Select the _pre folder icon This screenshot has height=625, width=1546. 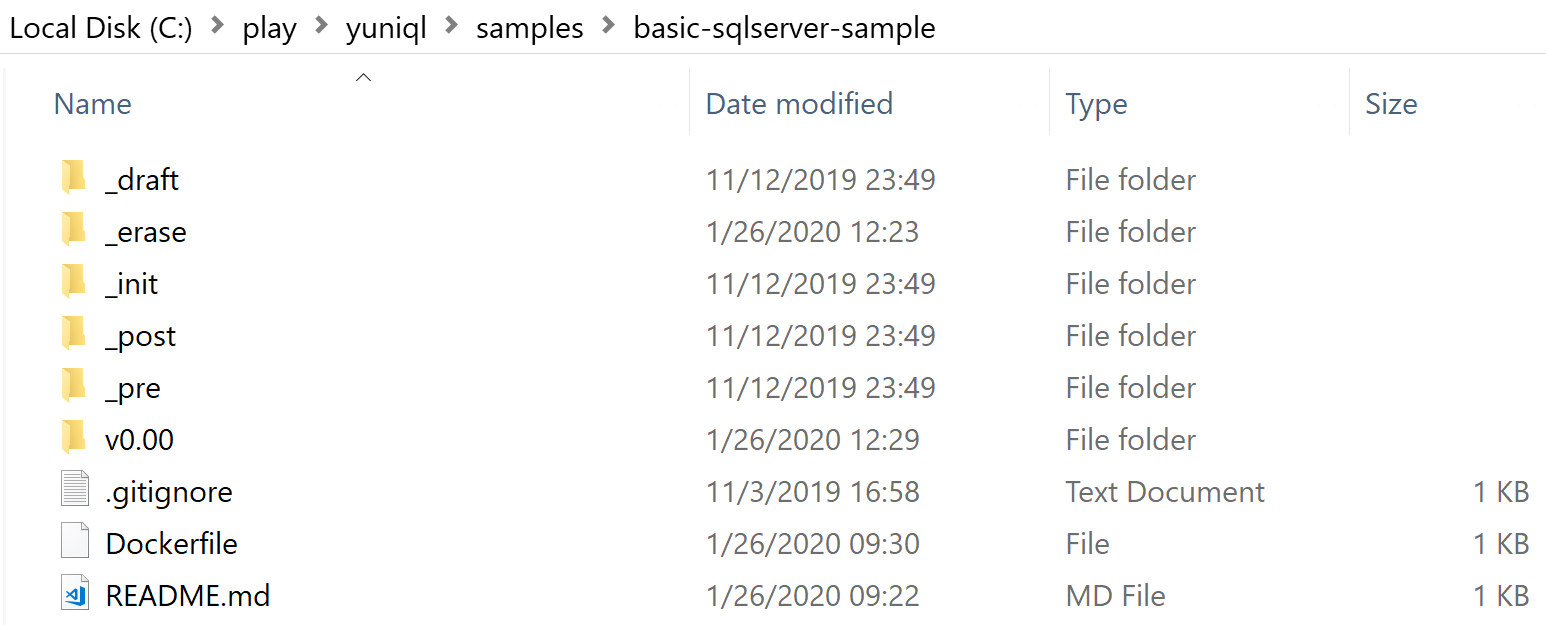click(74, 387)
